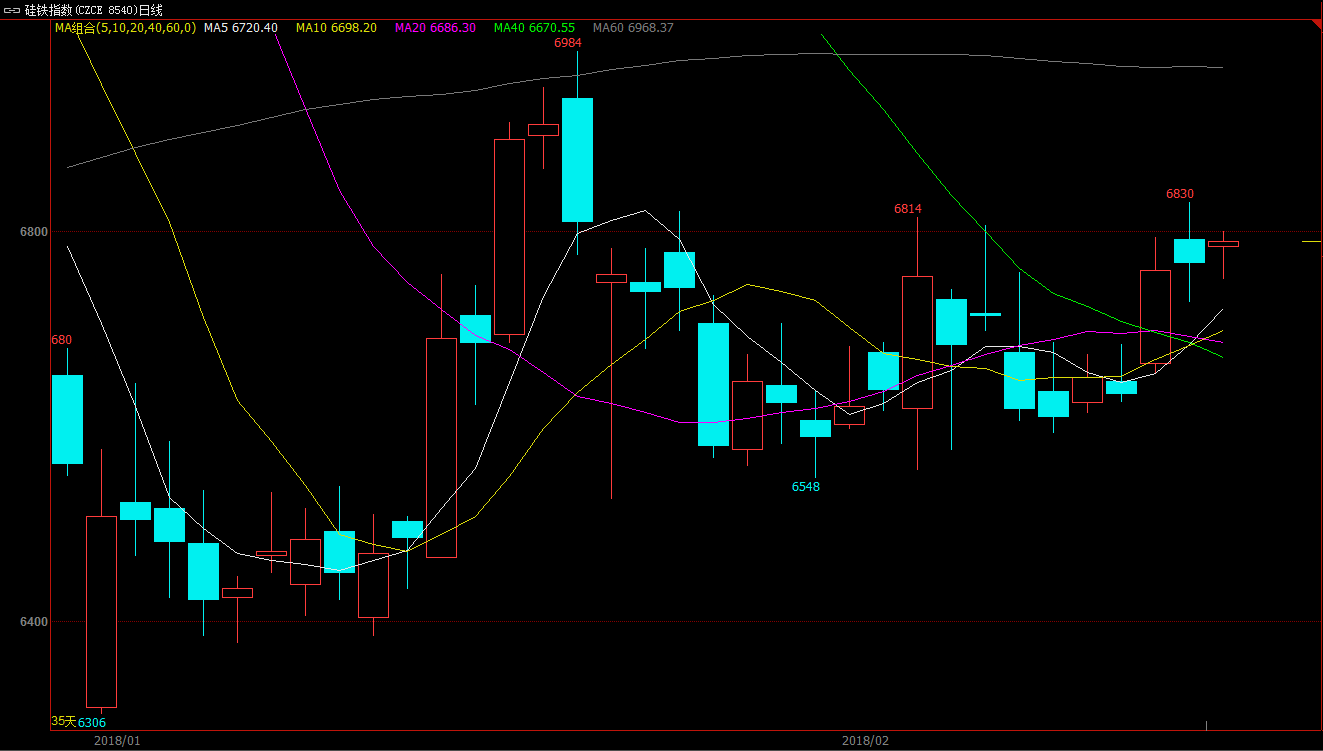Select the long red candle bottoming at 6306
Screen dimensions: 1323x751
(101, 612)
